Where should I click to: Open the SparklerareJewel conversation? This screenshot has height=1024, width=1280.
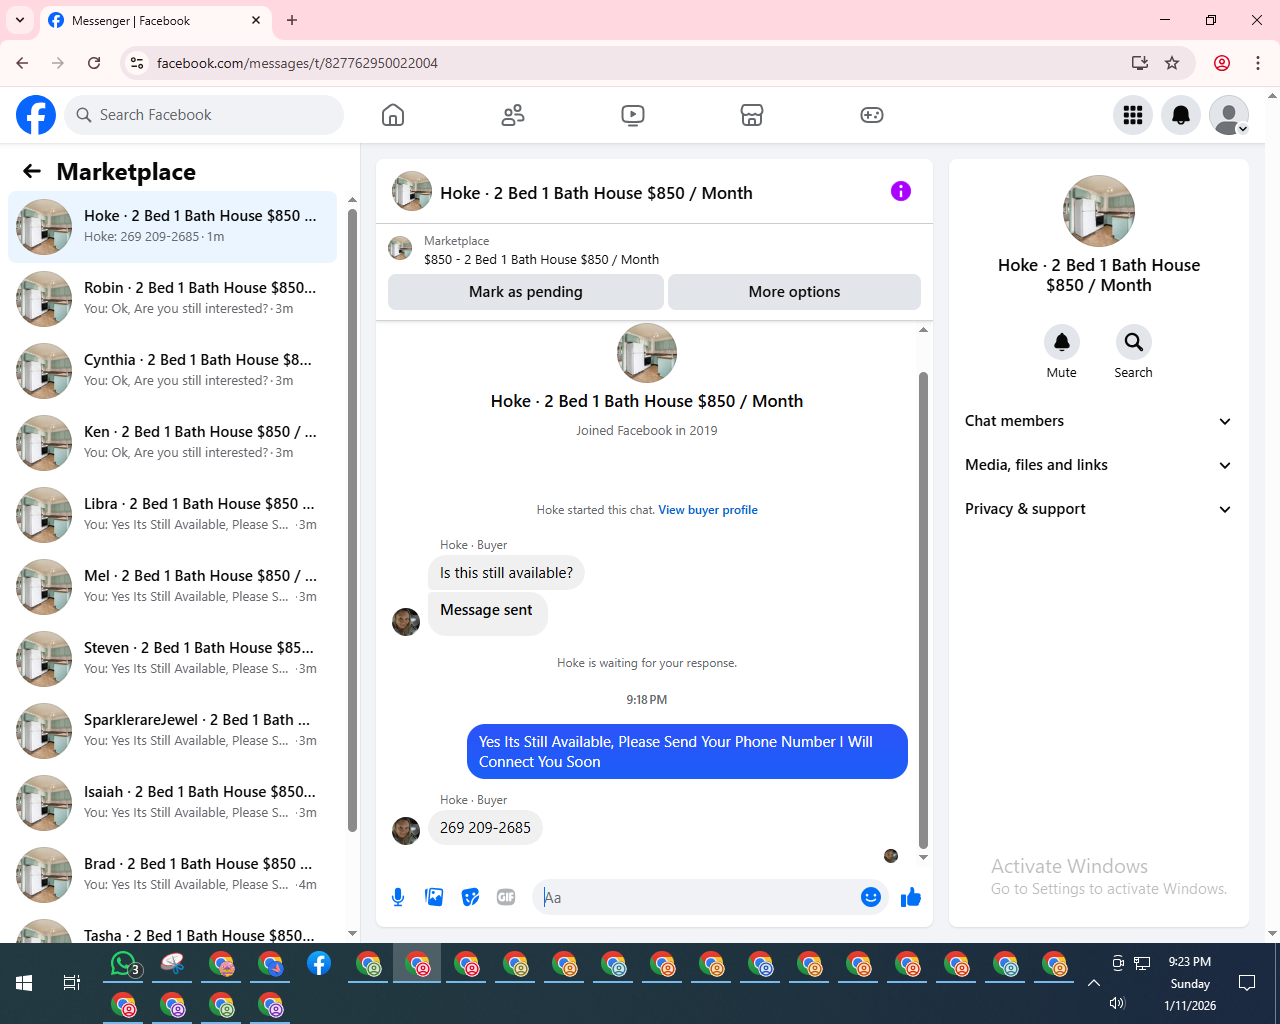coord(172,731)
